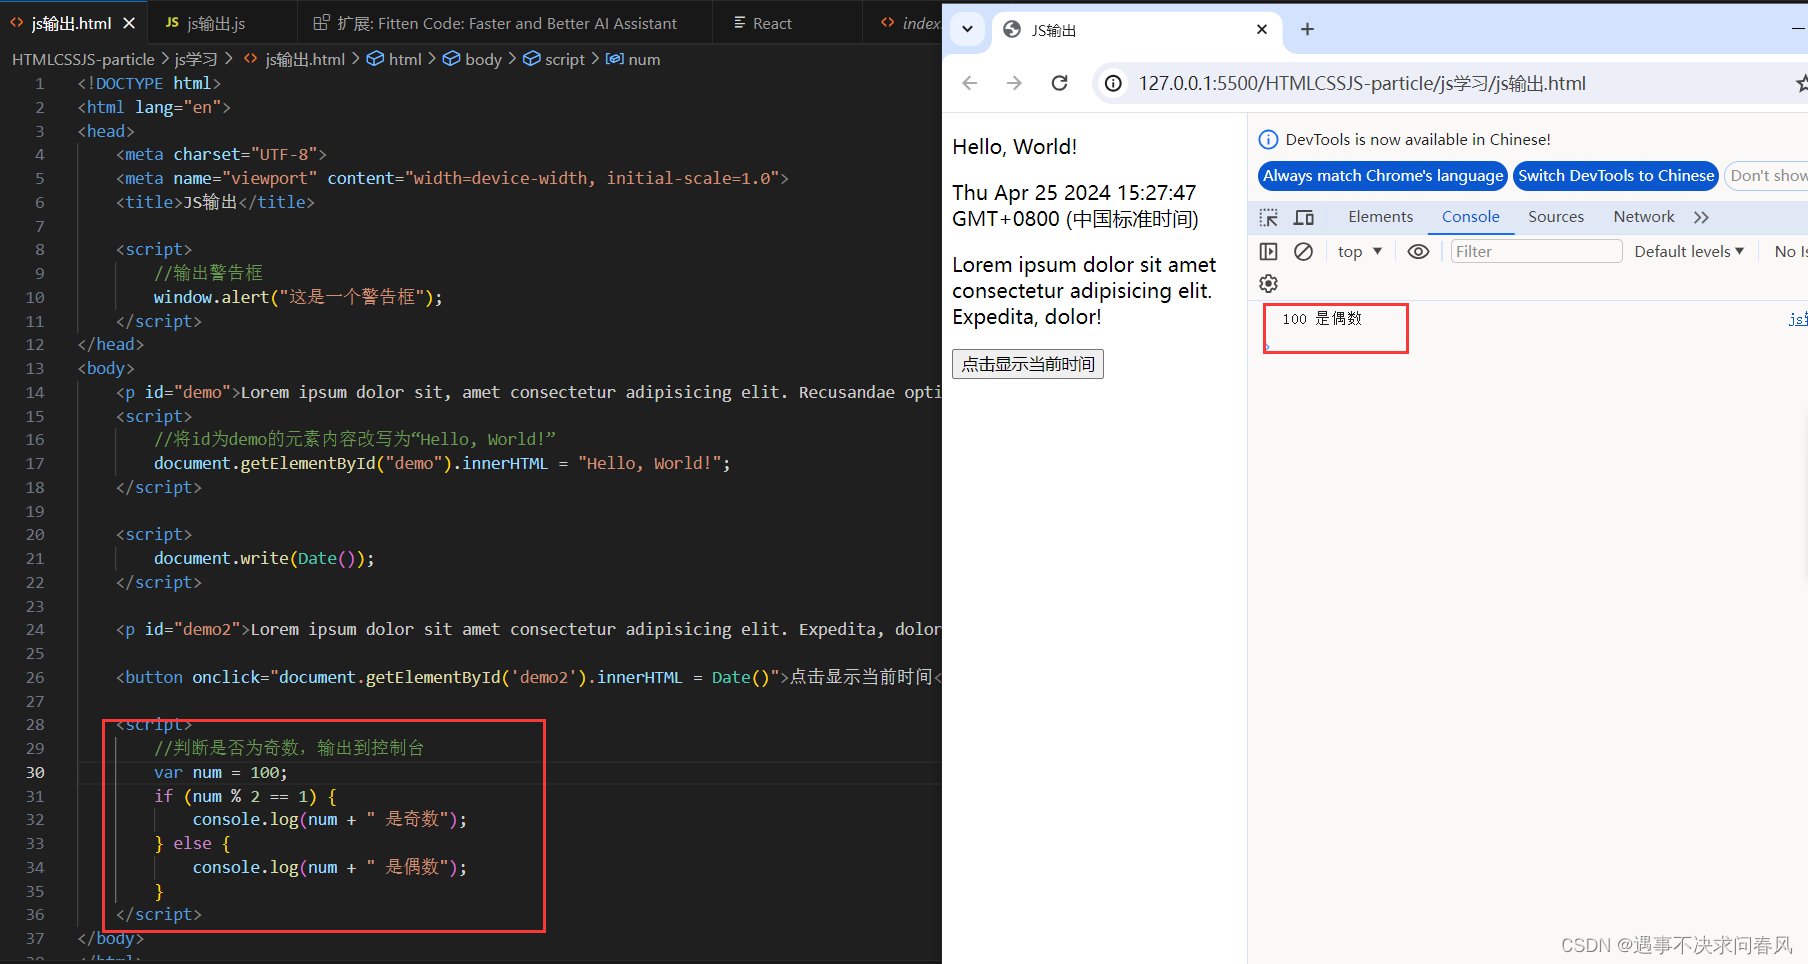Open the React editor tab
The height and width of the screenshot is (964, 1808).
pos(762,23)
